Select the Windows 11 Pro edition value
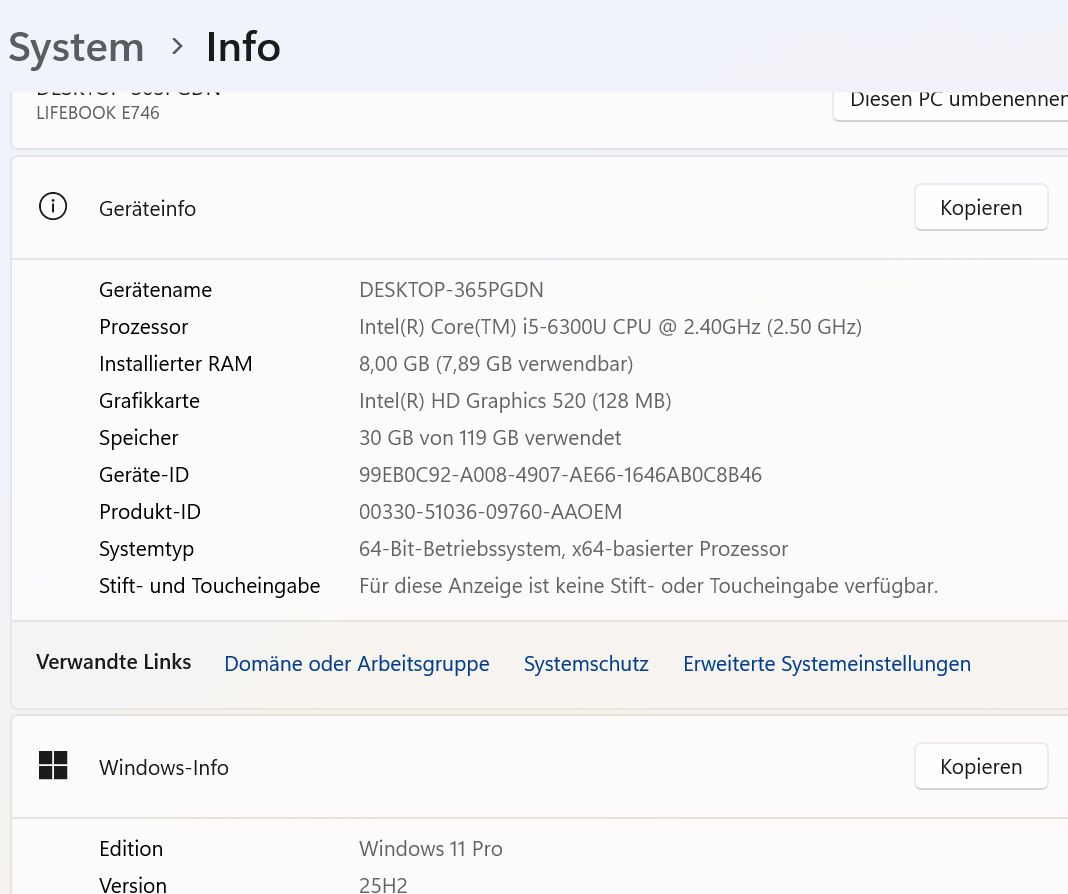 coord(430,849)
